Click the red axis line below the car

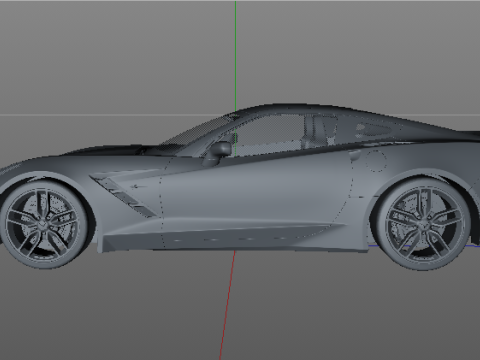tap(227, 305)
